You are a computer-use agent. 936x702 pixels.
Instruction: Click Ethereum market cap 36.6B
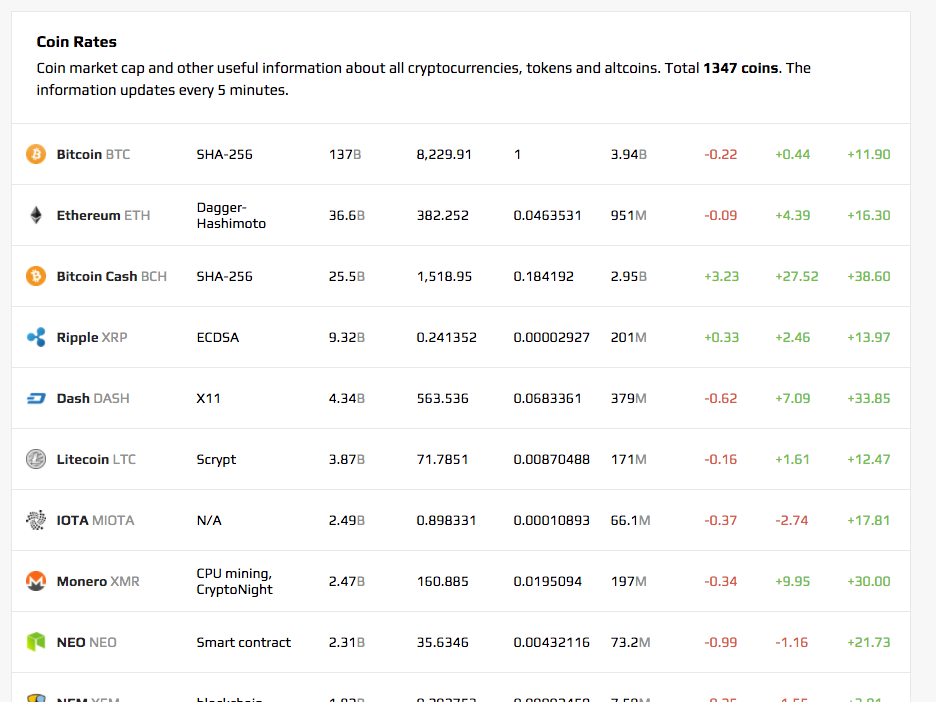(347, 215)
